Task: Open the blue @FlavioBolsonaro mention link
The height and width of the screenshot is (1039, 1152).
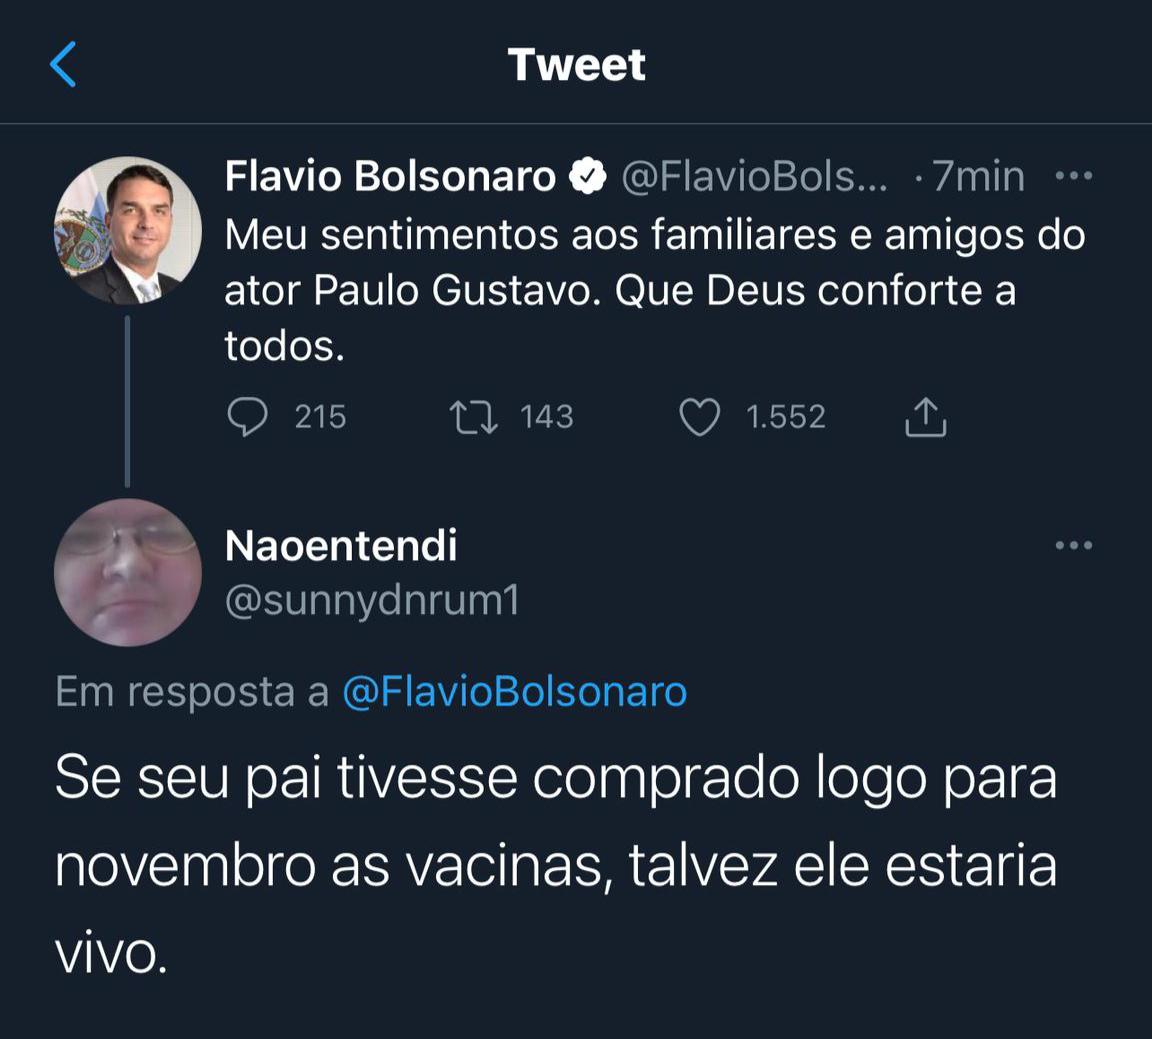Action: pos(514,692)
